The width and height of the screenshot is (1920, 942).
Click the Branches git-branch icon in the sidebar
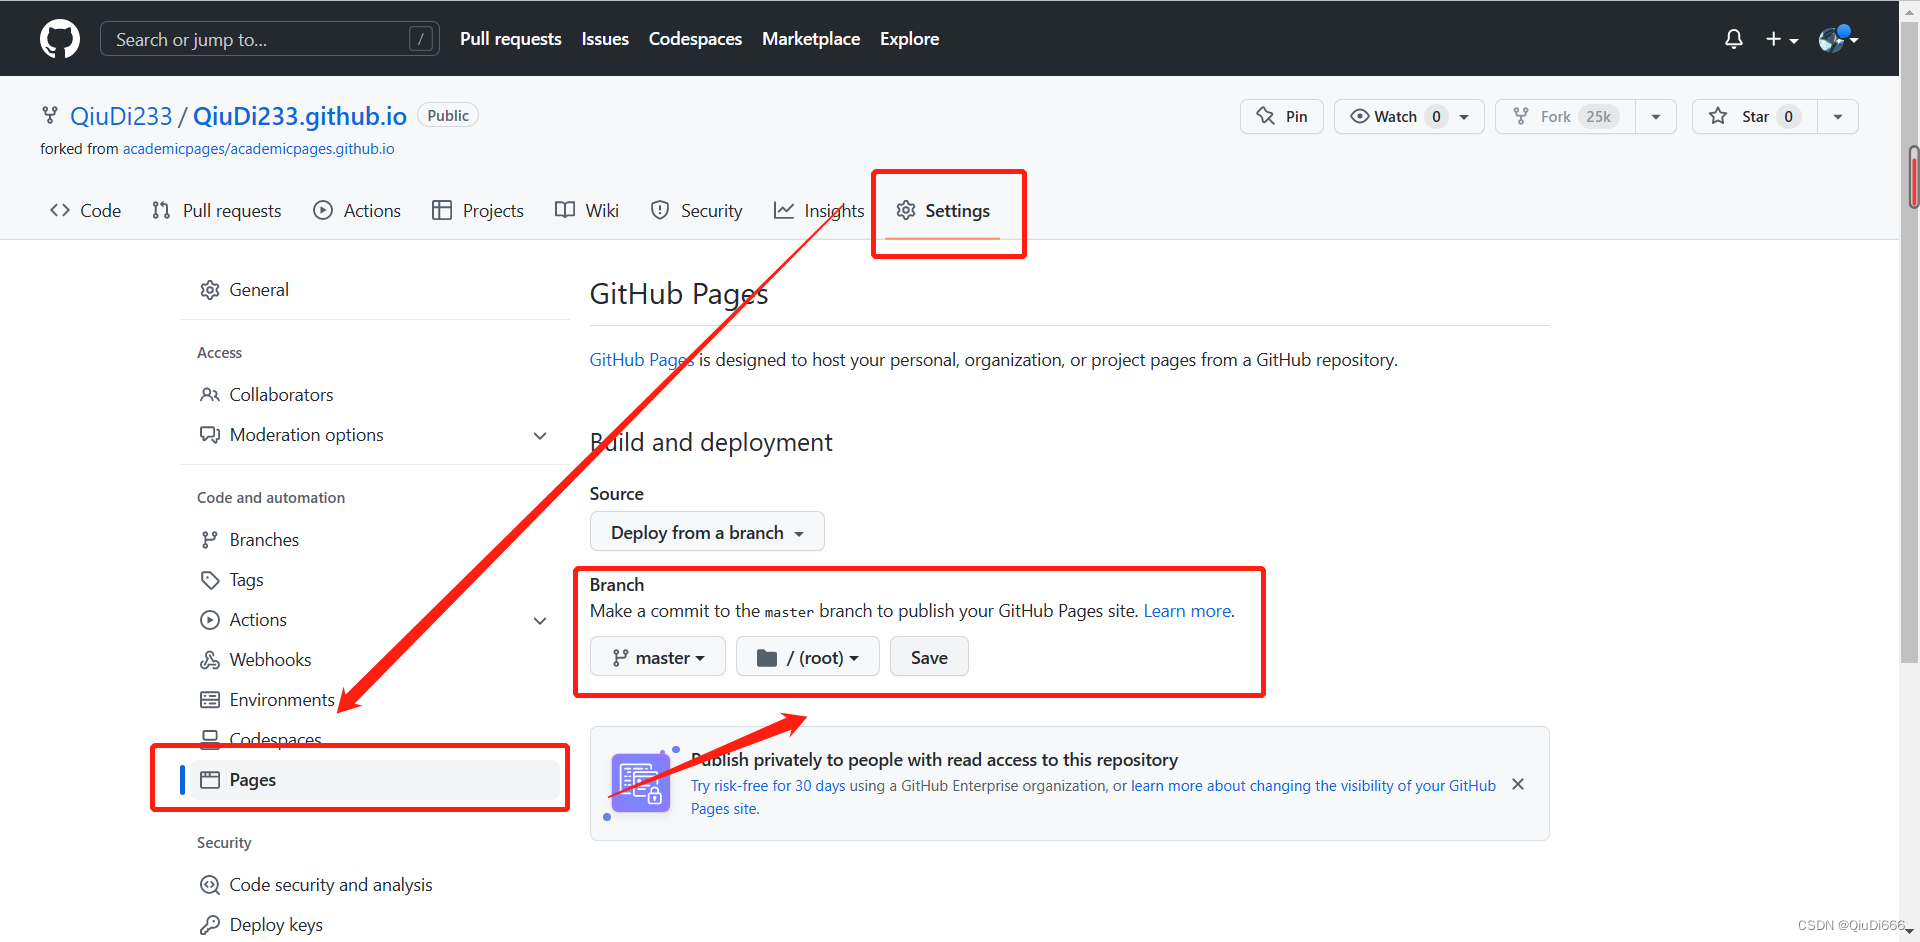pos(210,540)
